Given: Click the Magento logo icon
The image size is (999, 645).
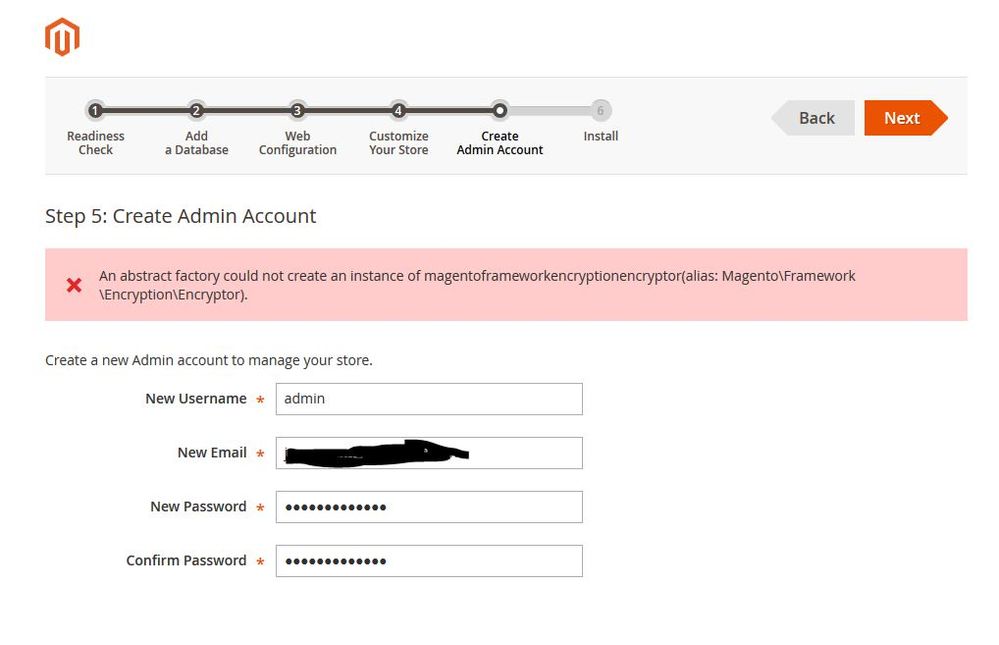Looking at the screenshot, I should click(62, 37).
